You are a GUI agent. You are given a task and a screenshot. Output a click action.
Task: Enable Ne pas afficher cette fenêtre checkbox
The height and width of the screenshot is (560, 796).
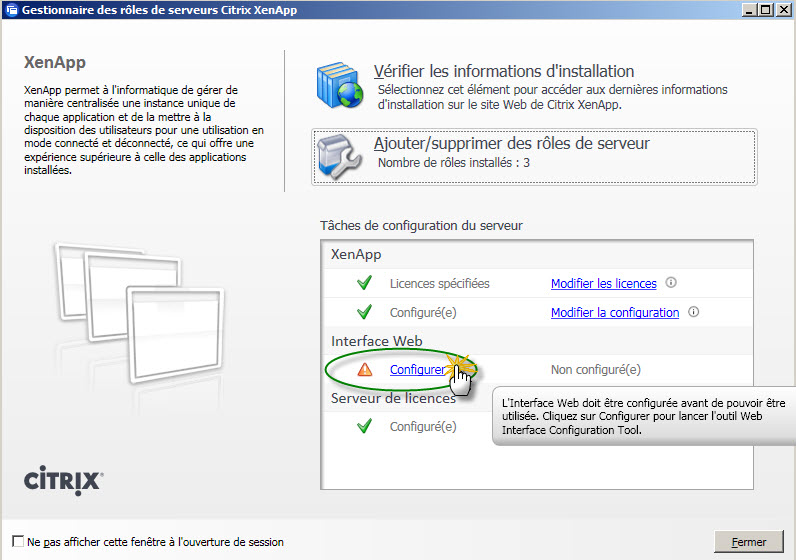(x=18, y=541)
